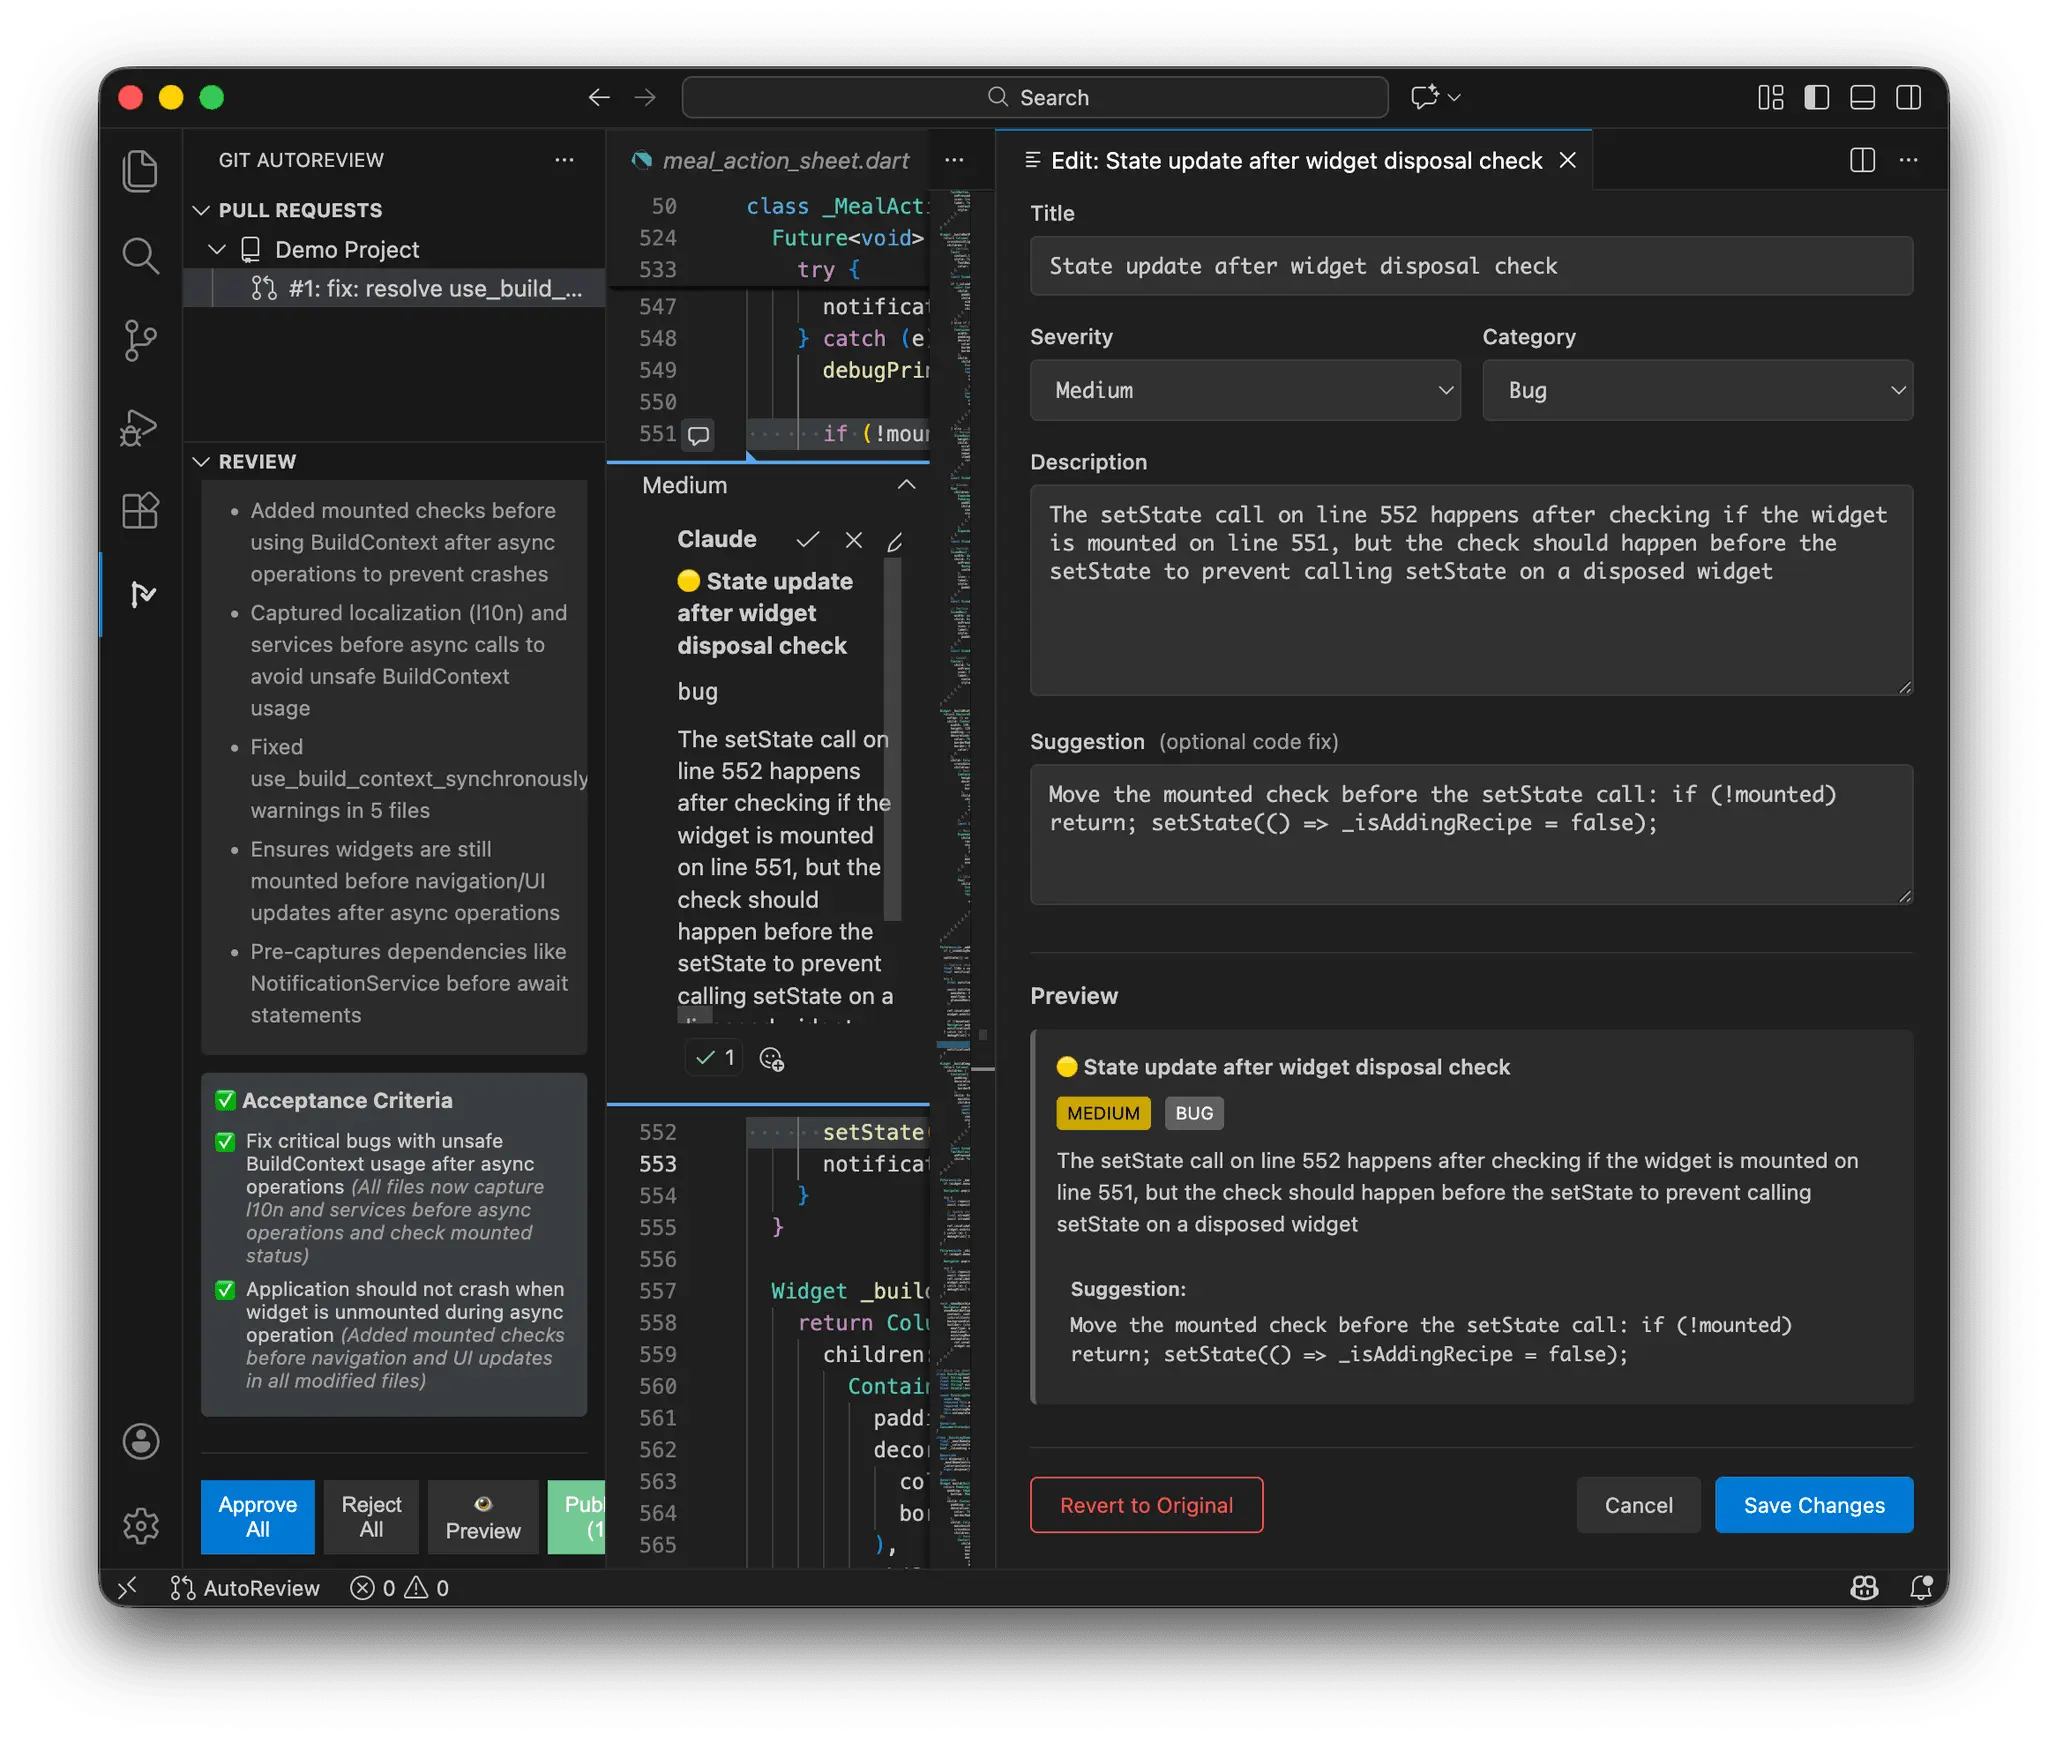This screenshot has height=1738, width=2048.
Task: Add a reaction with the smiley icon
Action: pos(771,1058)
